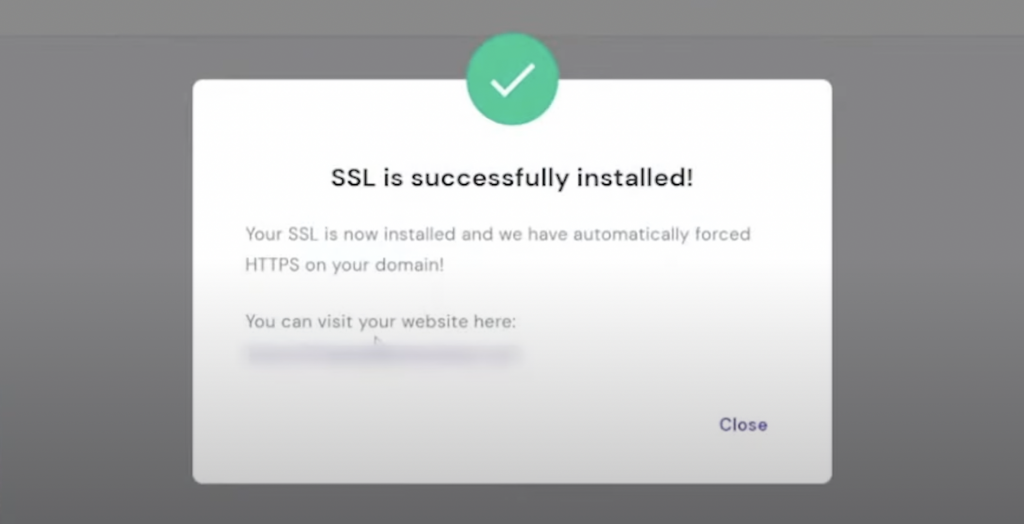Click the word 'HTTPS' in the message
This screenshot has width=1024, height=524.
click(x=272, y=265)
